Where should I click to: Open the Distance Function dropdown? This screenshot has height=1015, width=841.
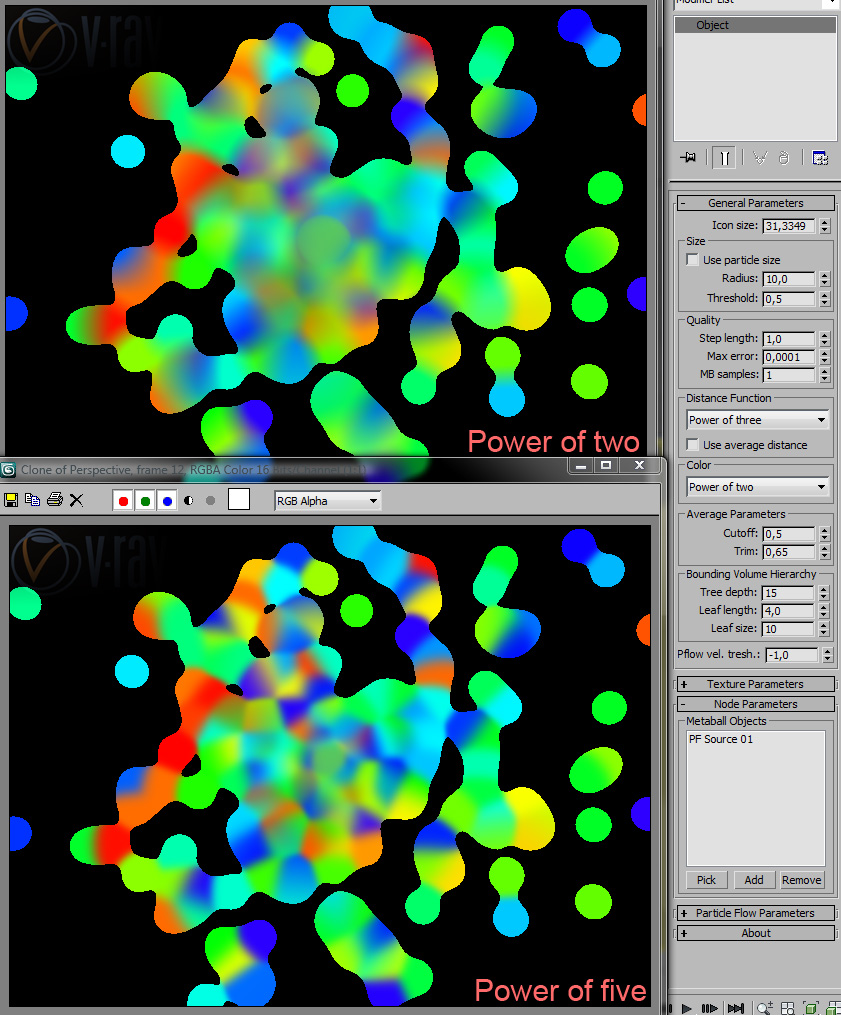[757, 420]
